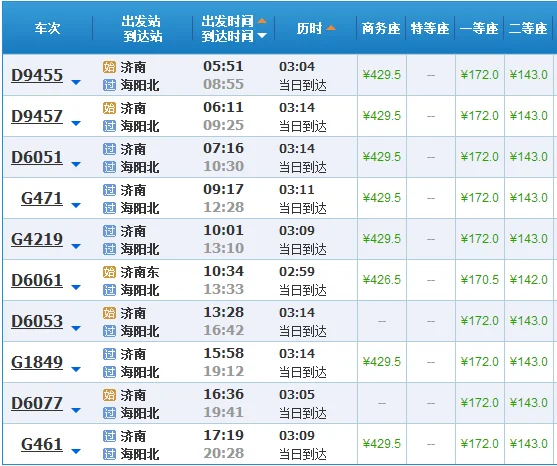557x466 pixels.
Task: Click the origin 始 icon in D9455 row
Action: 109,67
